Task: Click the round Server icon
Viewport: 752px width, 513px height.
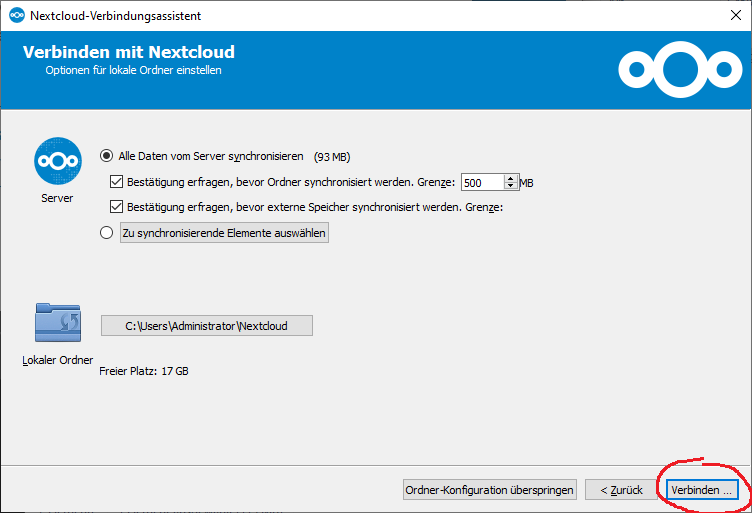Action: 58,161
